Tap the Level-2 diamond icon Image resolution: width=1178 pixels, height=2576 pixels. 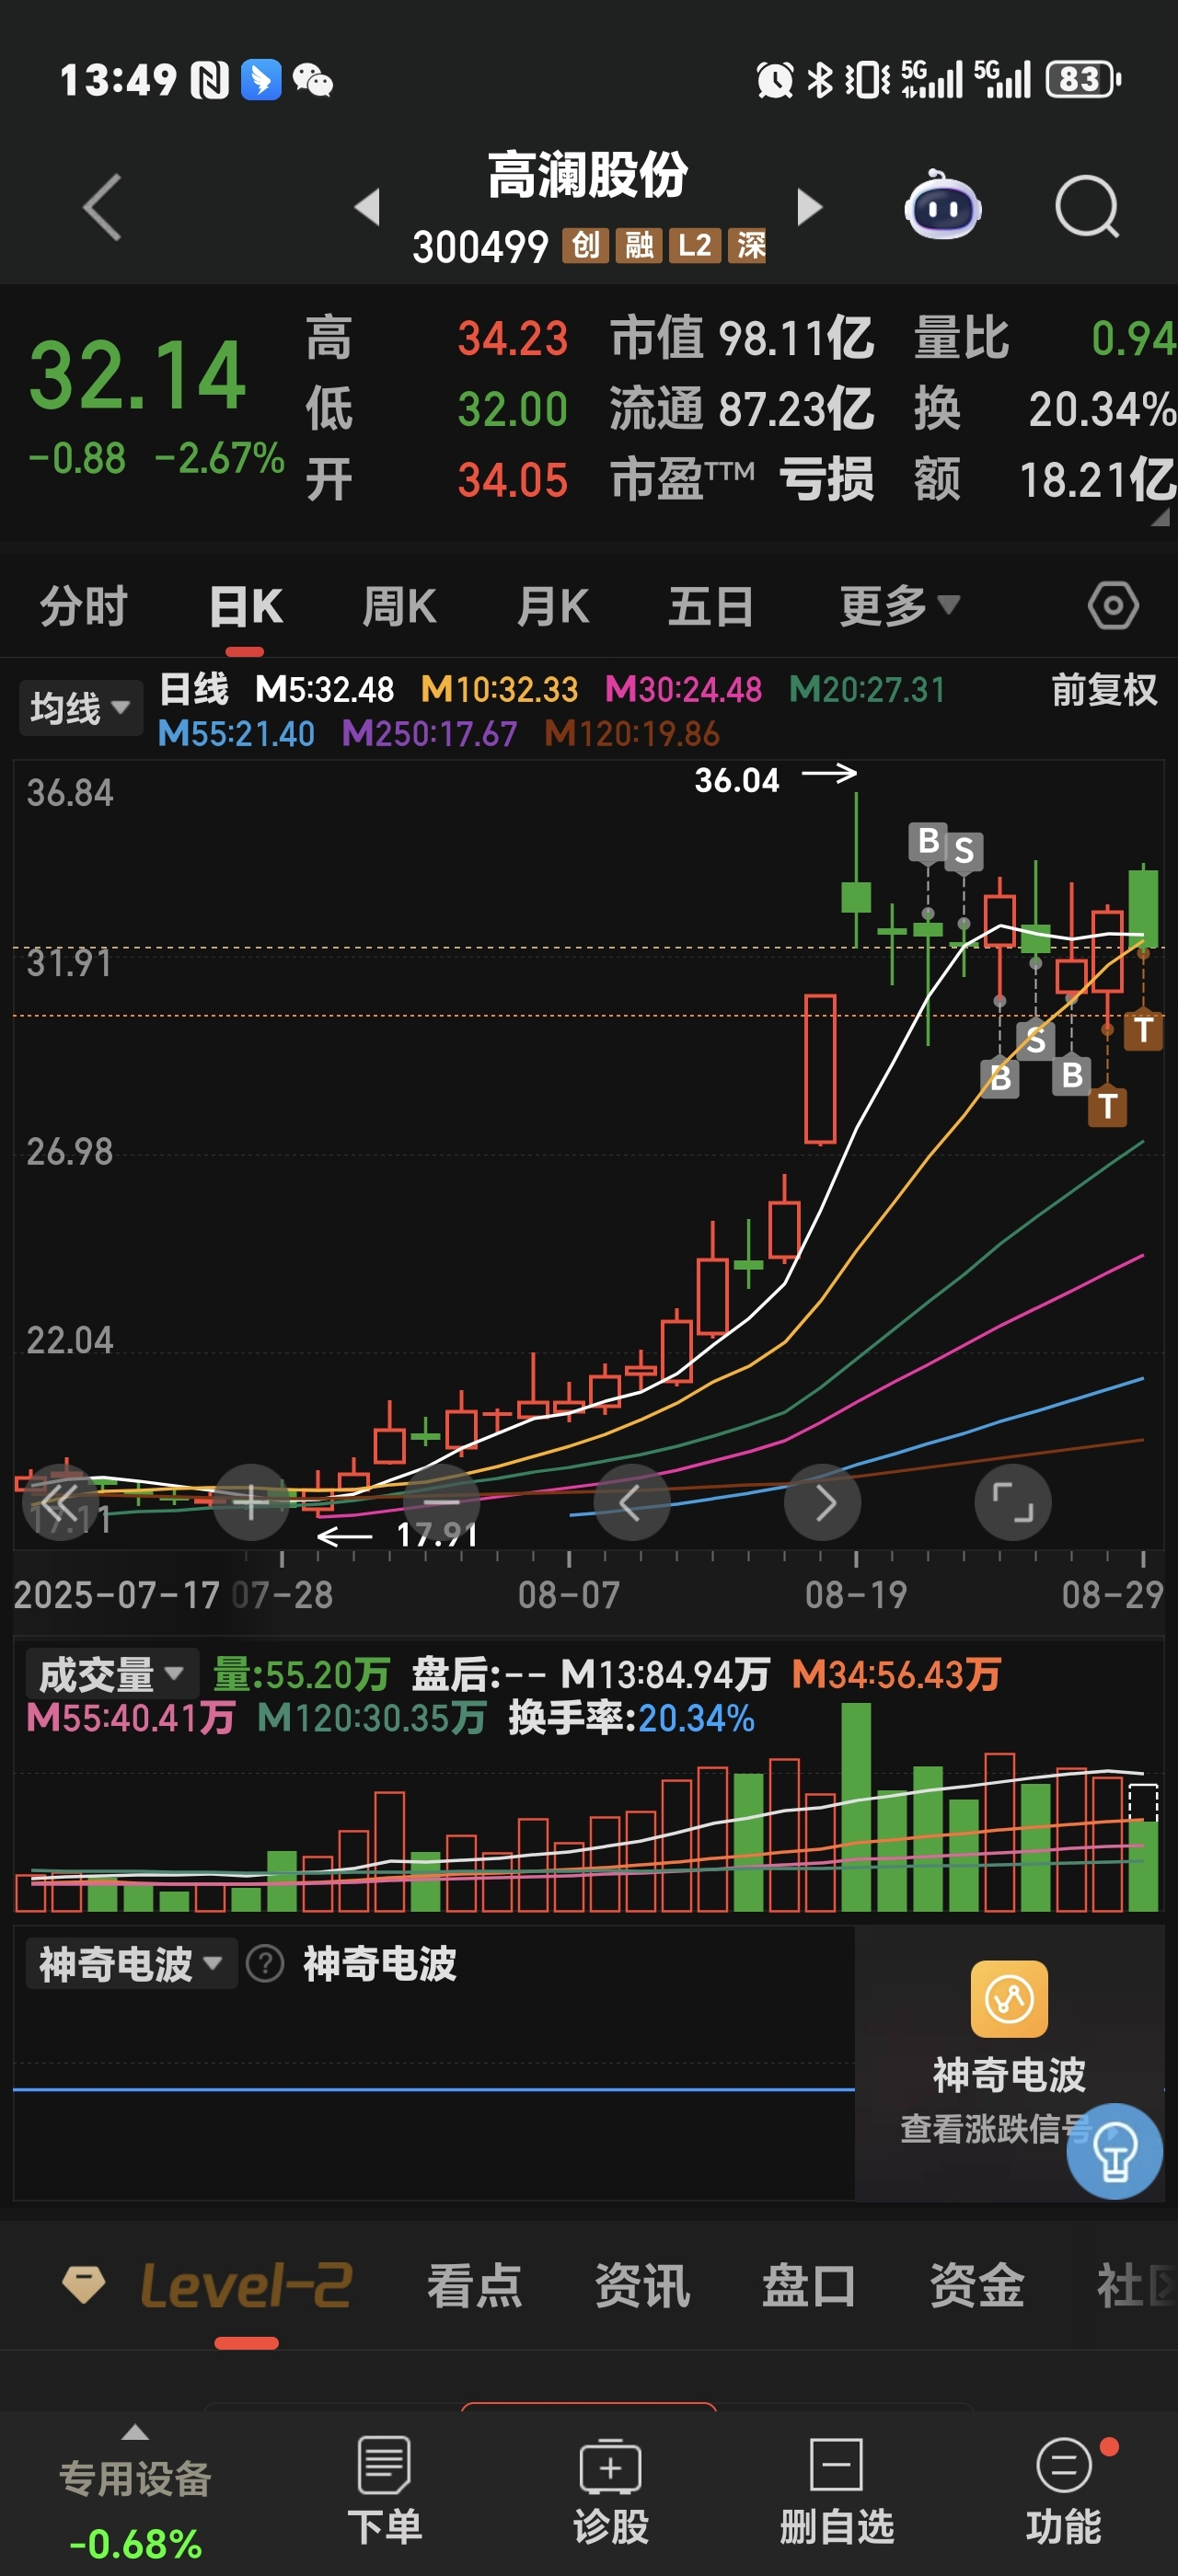83,2285
